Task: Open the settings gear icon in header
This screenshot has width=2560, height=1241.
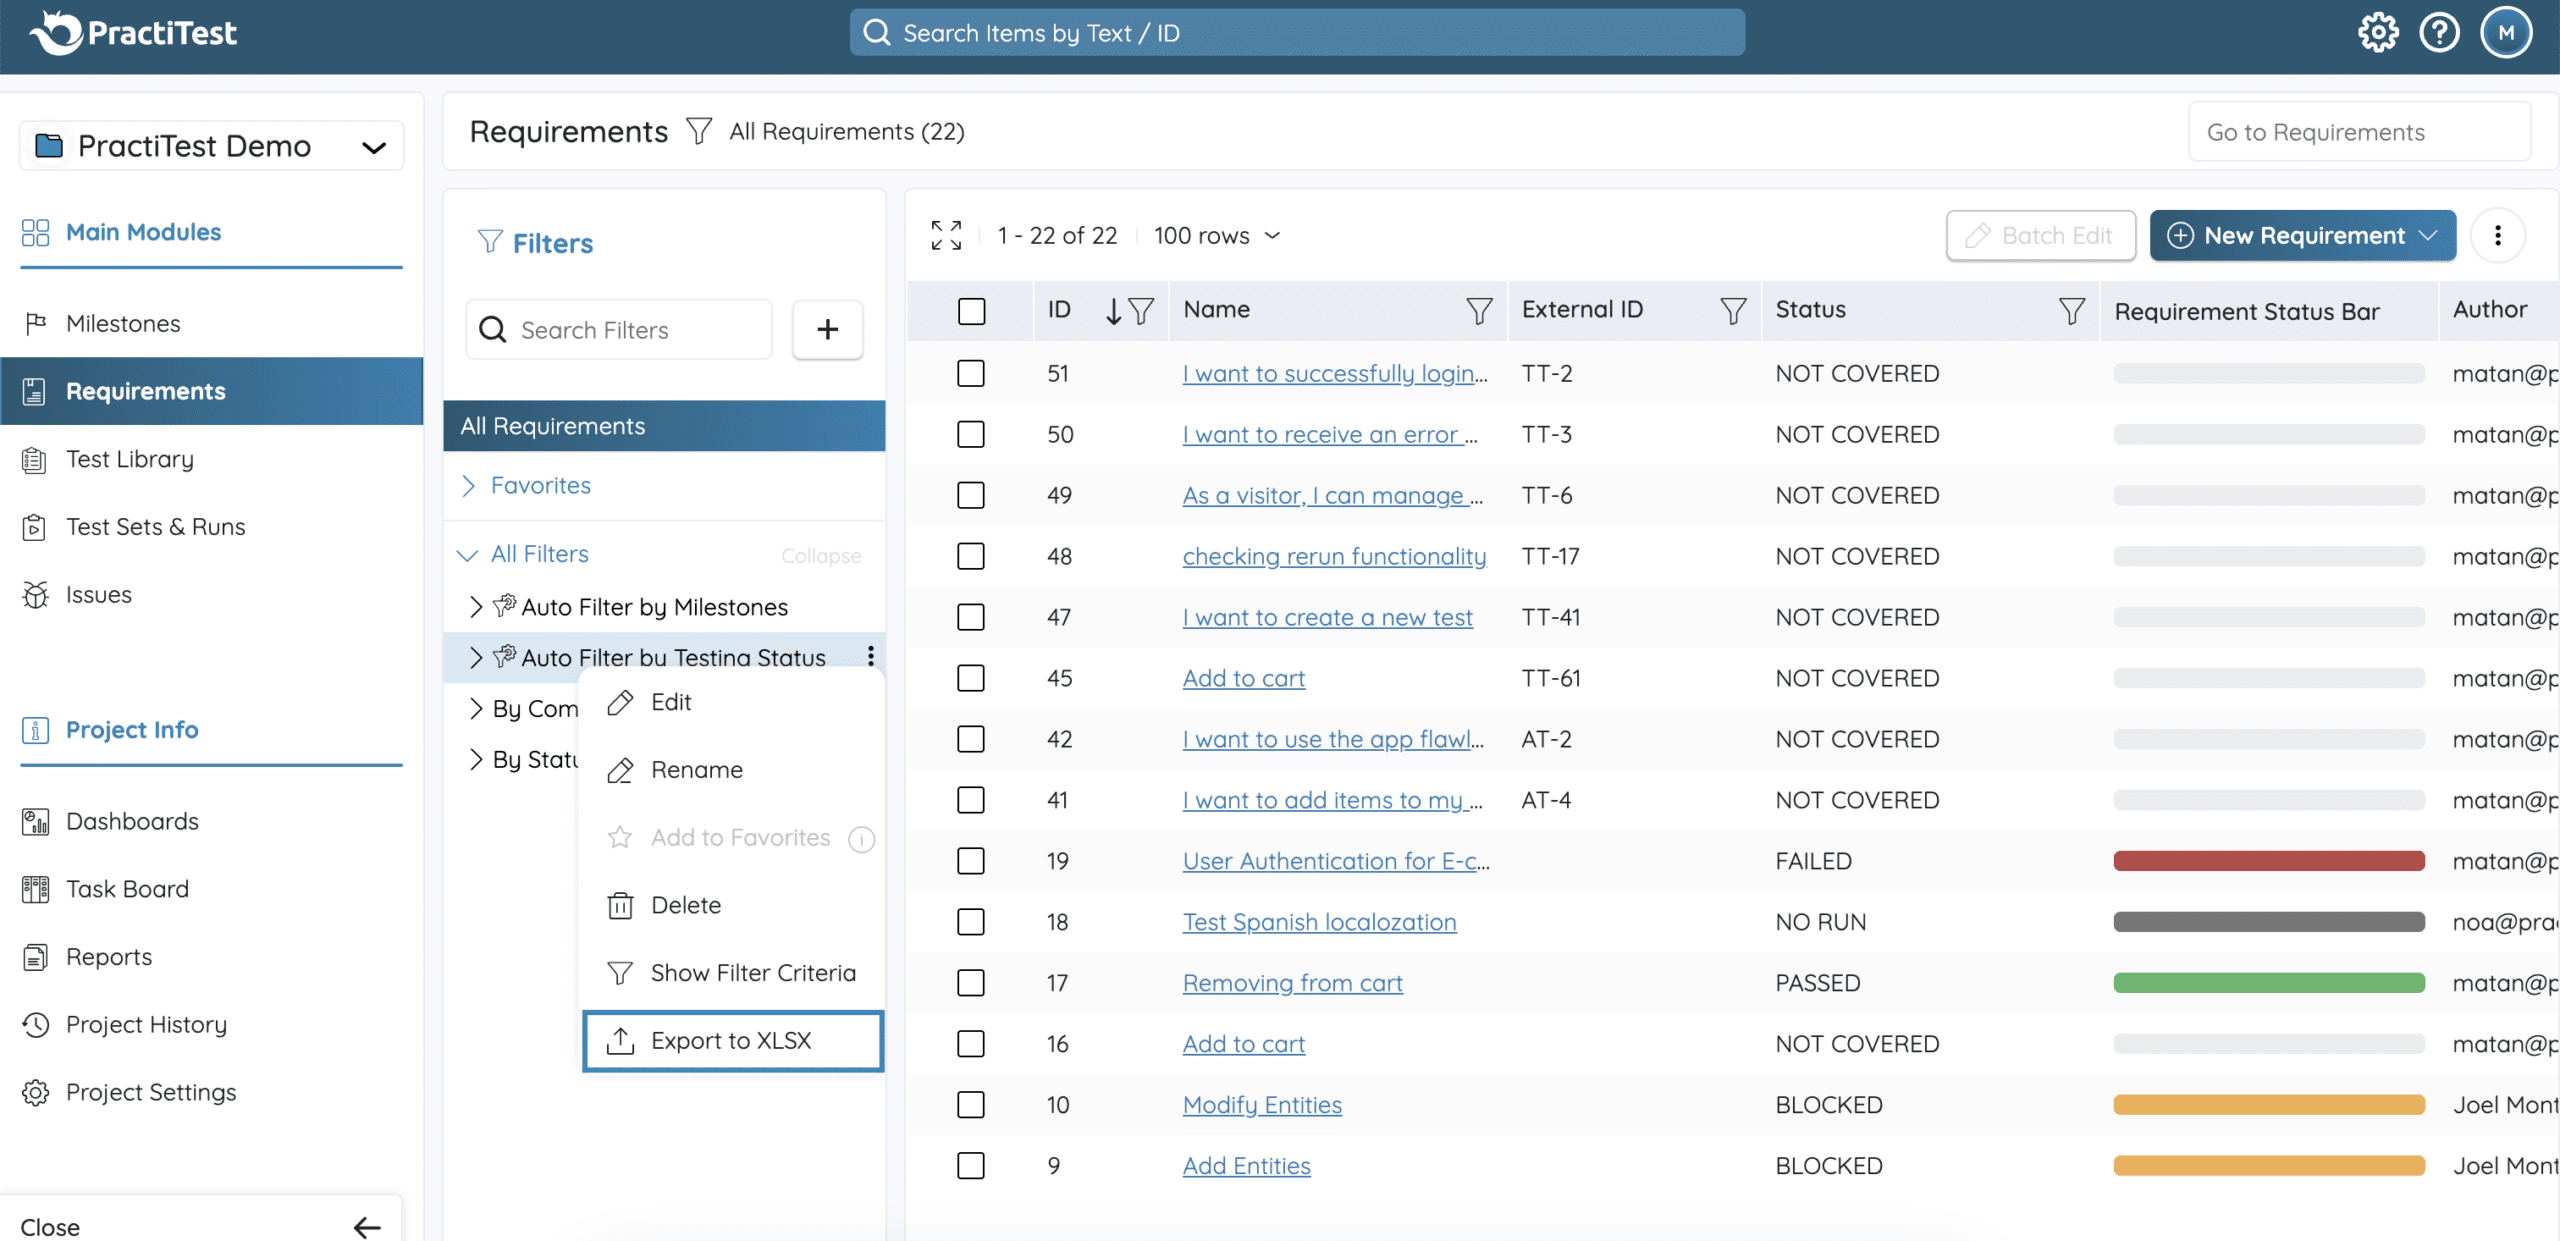Action: pyautogui.click(x=2377, y=33)
